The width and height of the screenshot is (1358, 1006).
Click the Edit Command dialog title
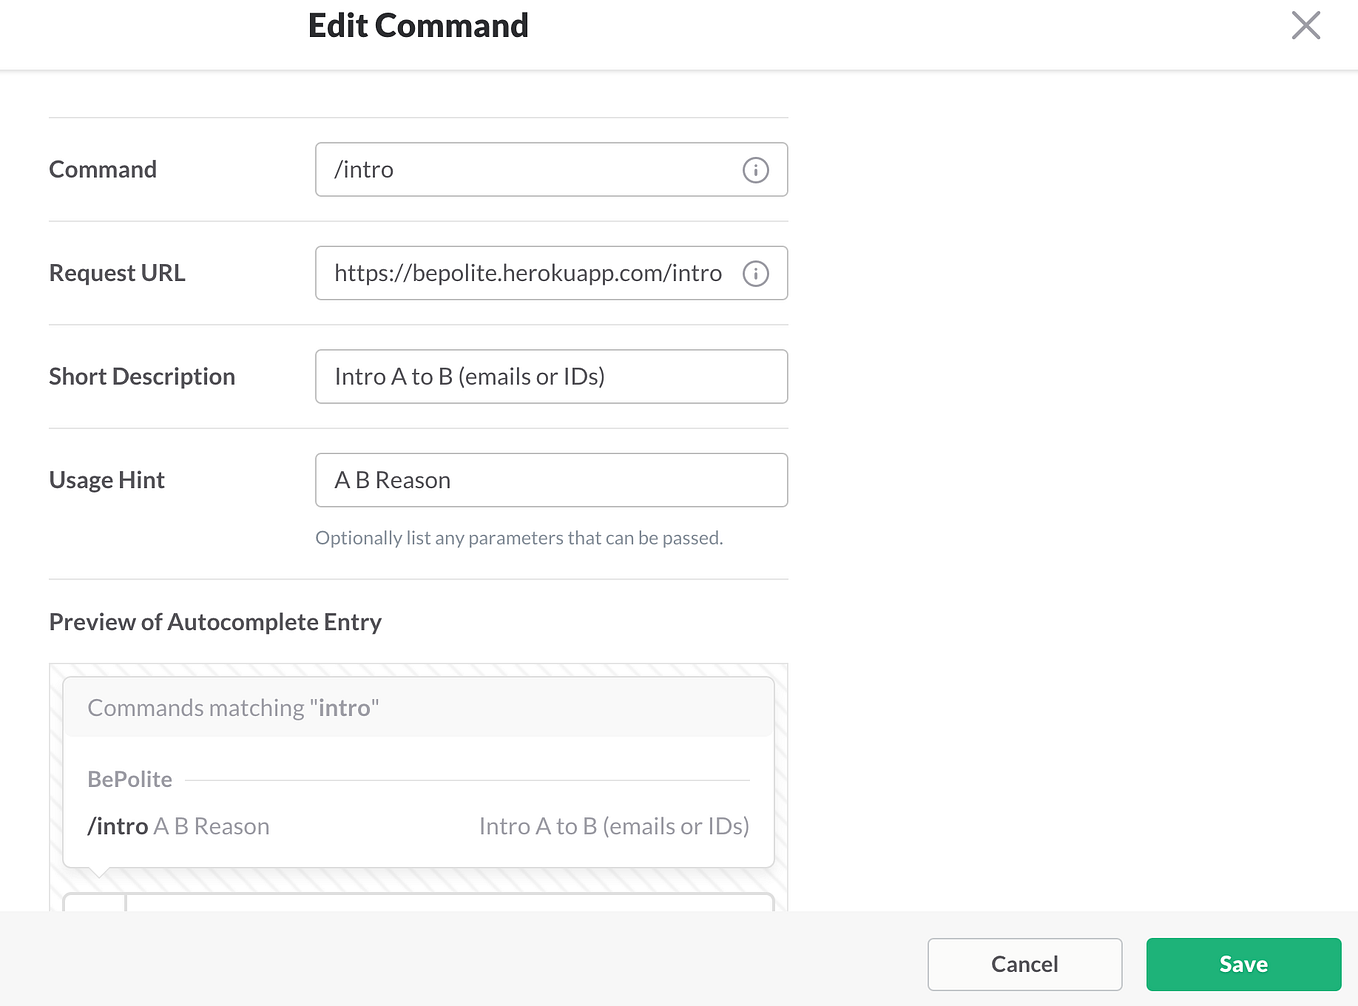pyautogui.click(x=418, y=25)
